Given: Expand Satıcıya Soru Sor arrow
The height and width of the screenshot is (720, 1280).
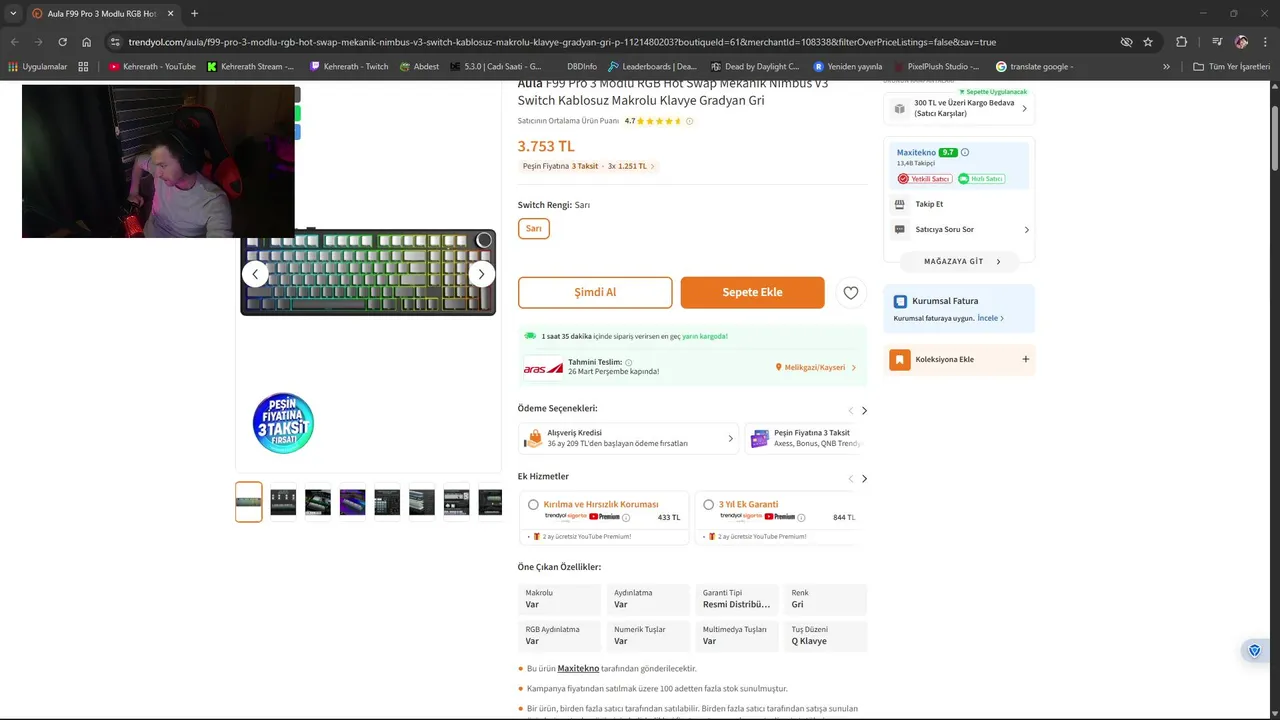Looking at the screenshot, I should (1026, 230).
